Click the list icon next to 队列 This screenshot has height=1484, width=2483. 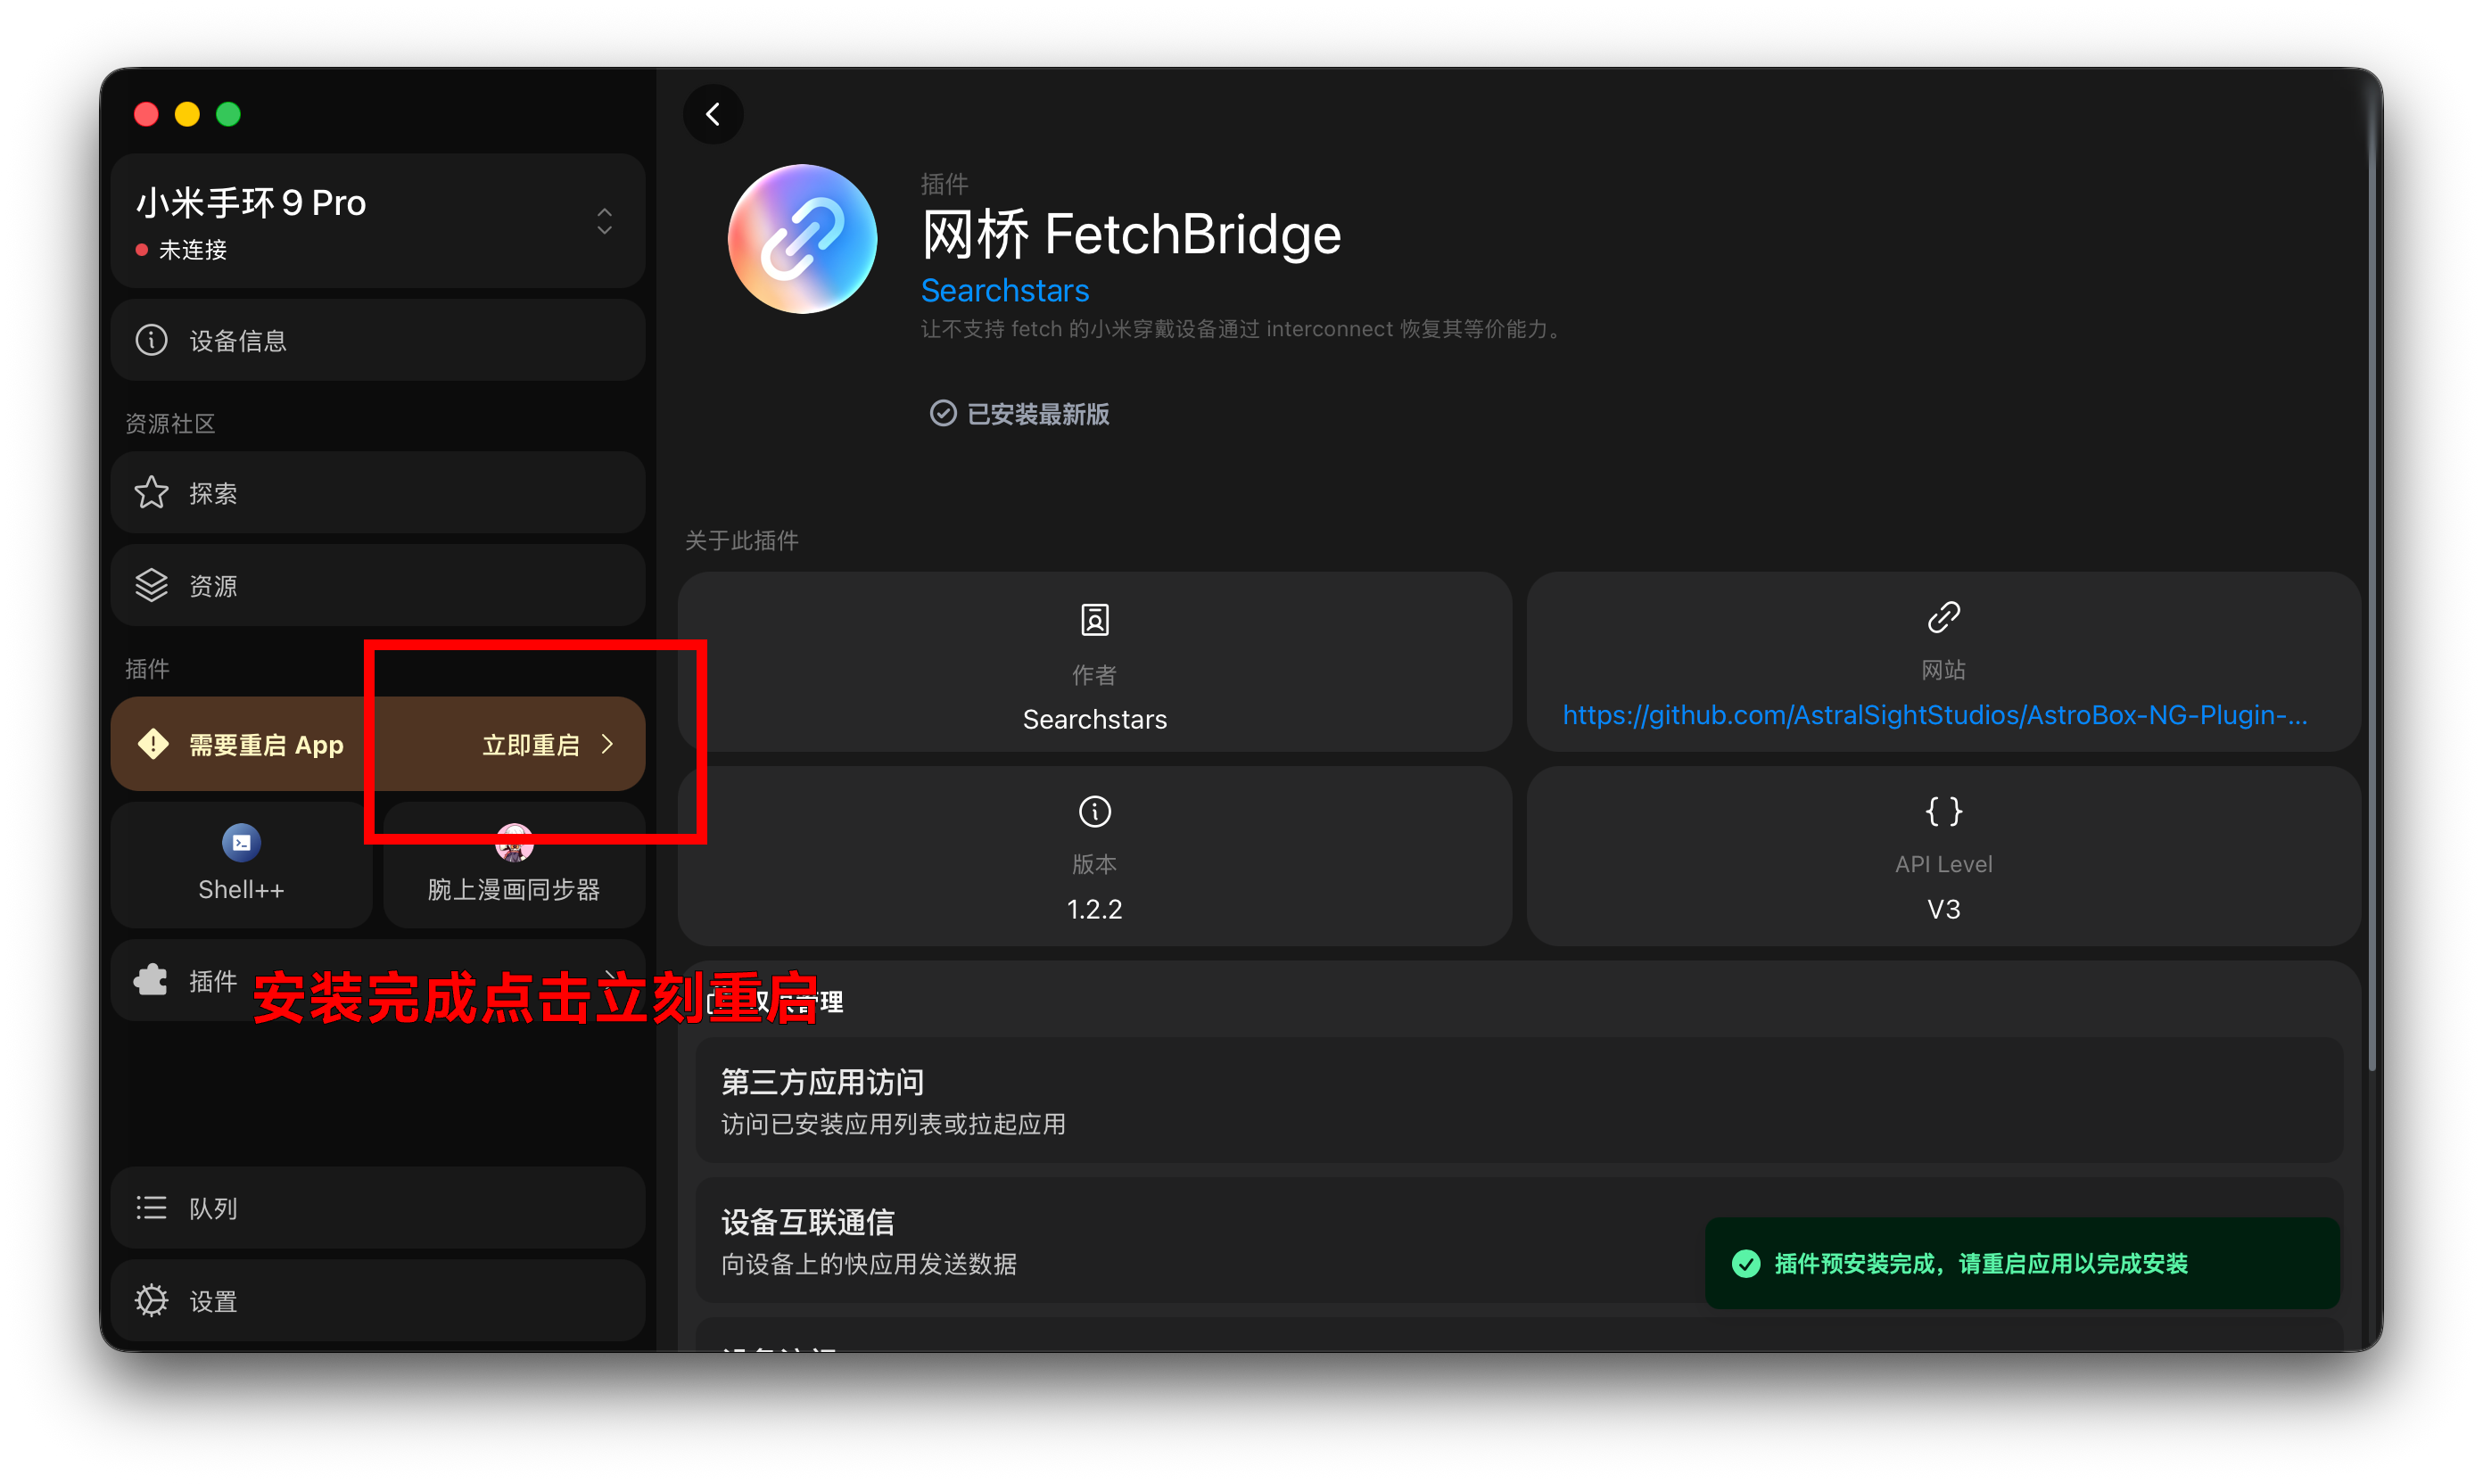[x=152, y=1208]
